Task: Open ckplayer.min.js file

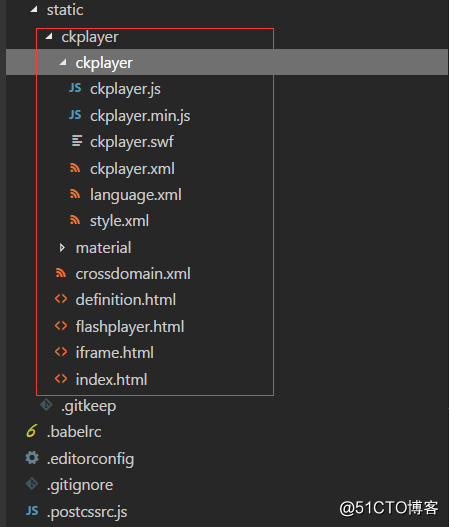Action: tap(140, 116)
